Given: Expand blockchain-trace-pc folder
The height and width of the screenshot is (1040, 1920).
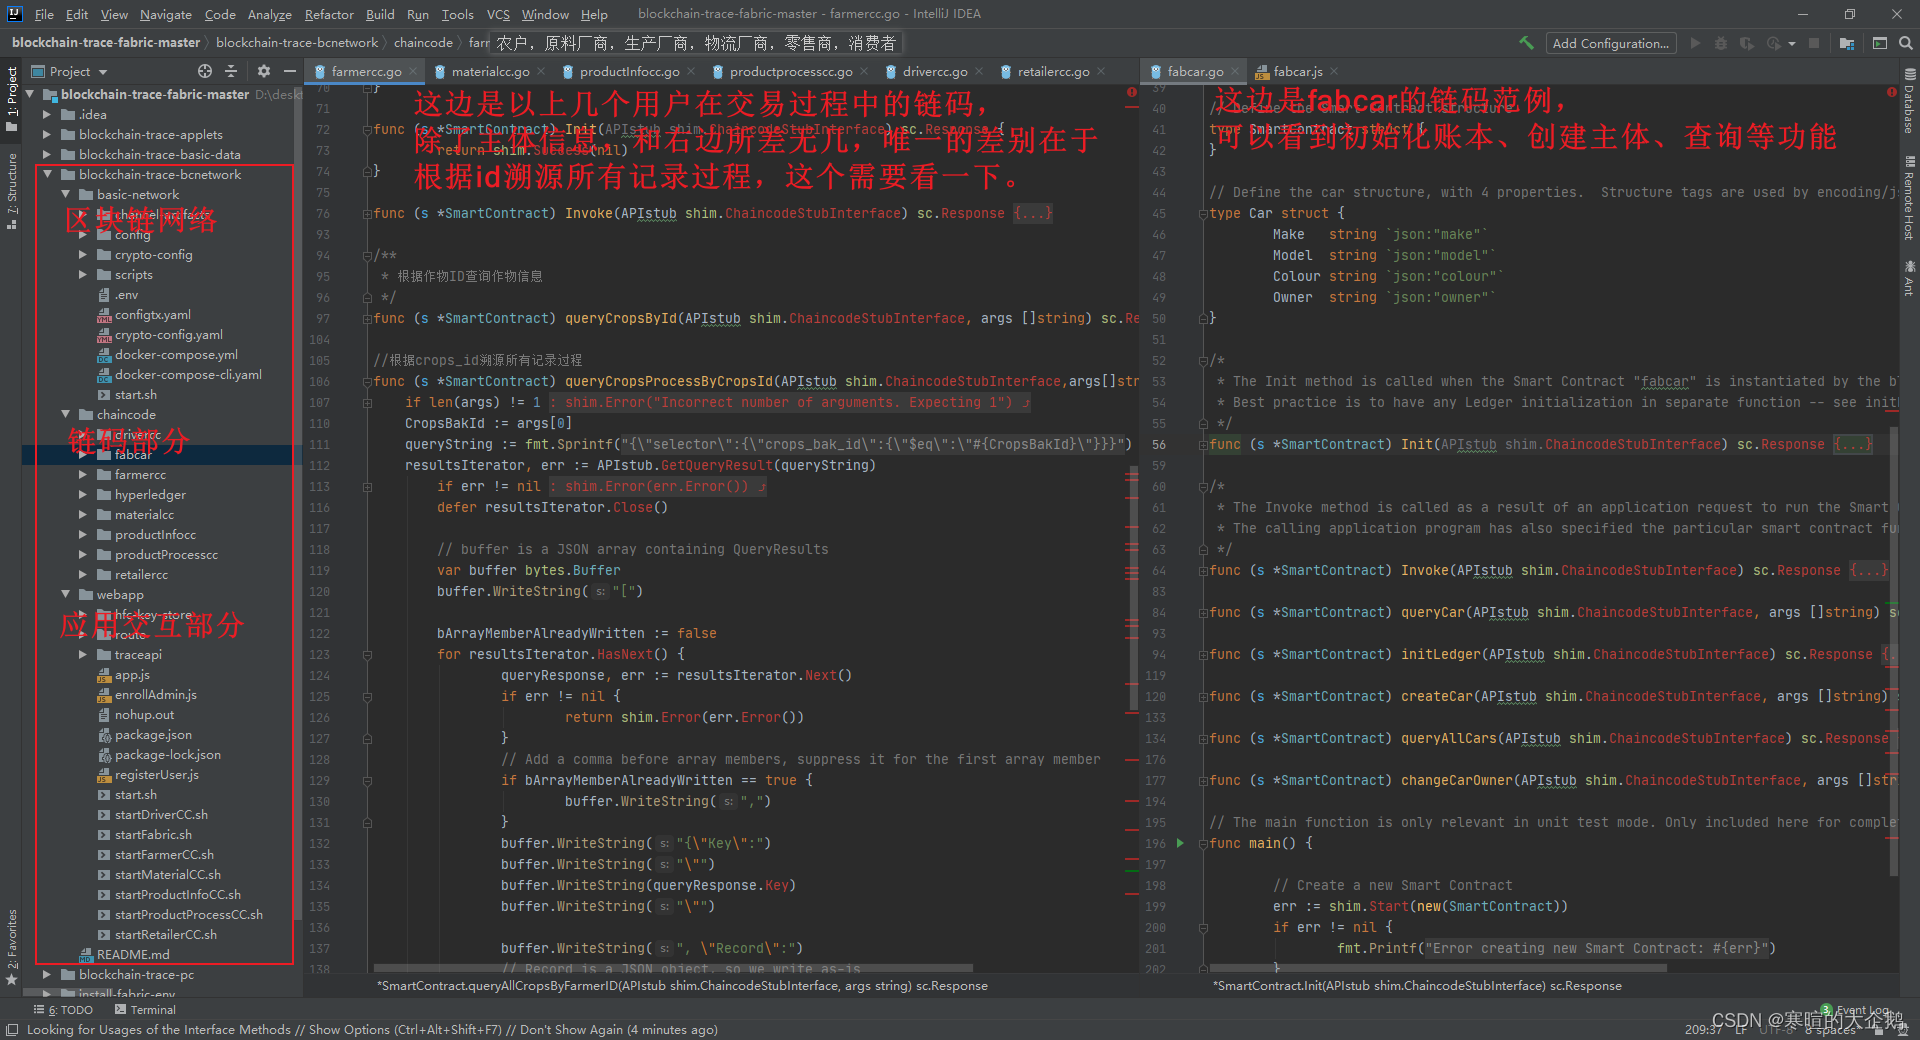Looking at the screenshot, I should point(46,975).
